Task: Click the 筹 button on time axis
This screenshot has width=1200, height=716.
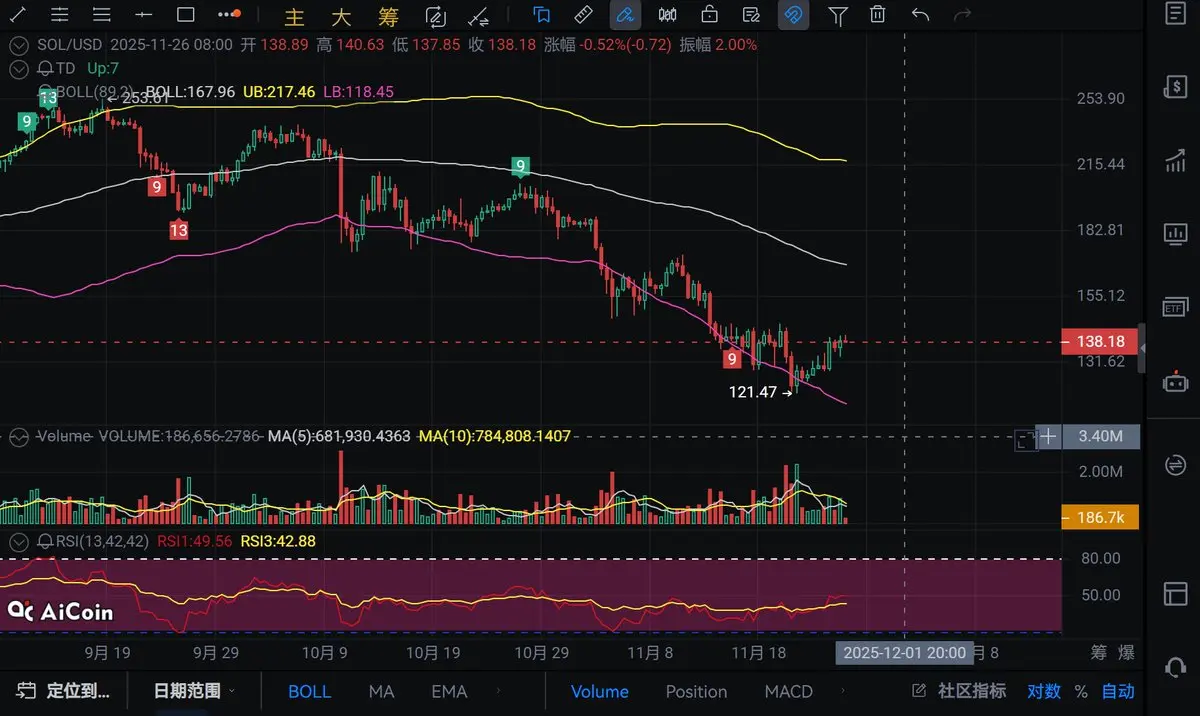Action: coord(1099,653)
